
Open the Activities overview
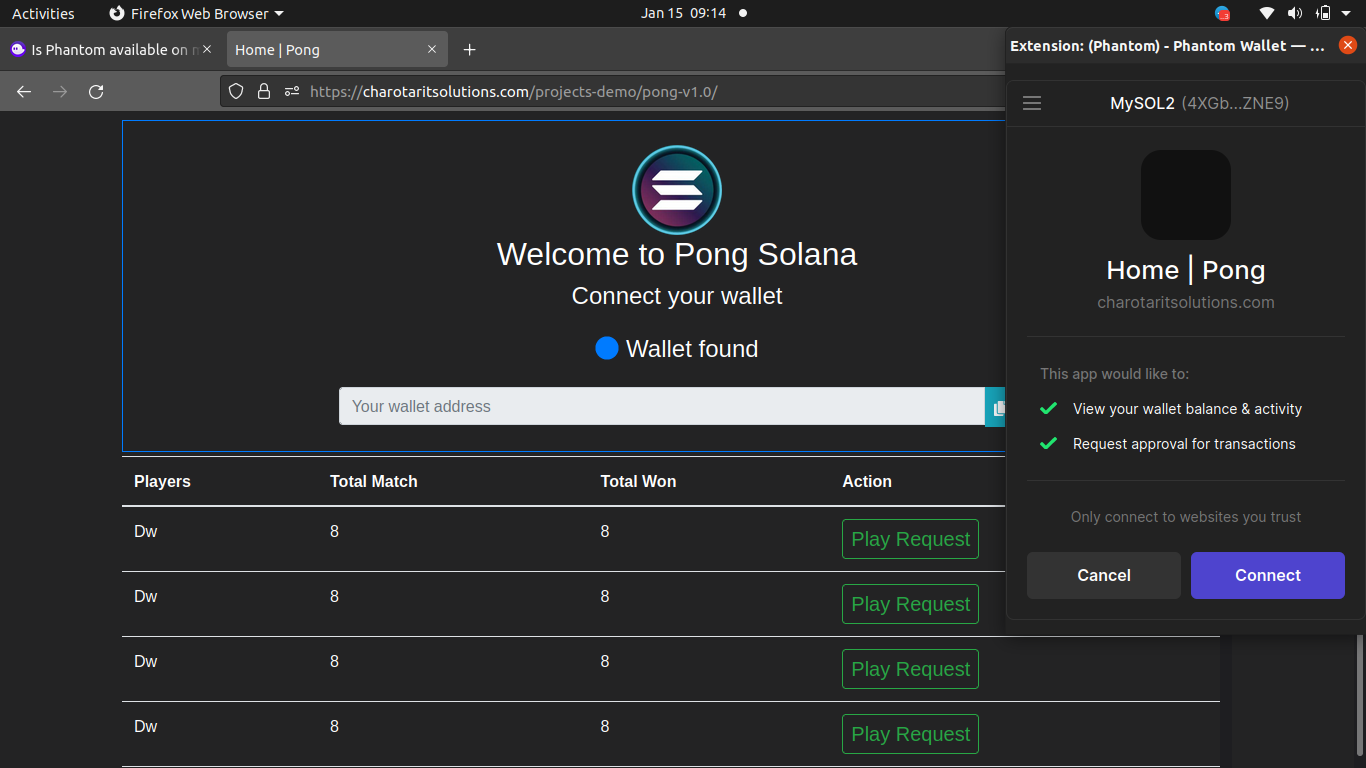coord(43,13)
